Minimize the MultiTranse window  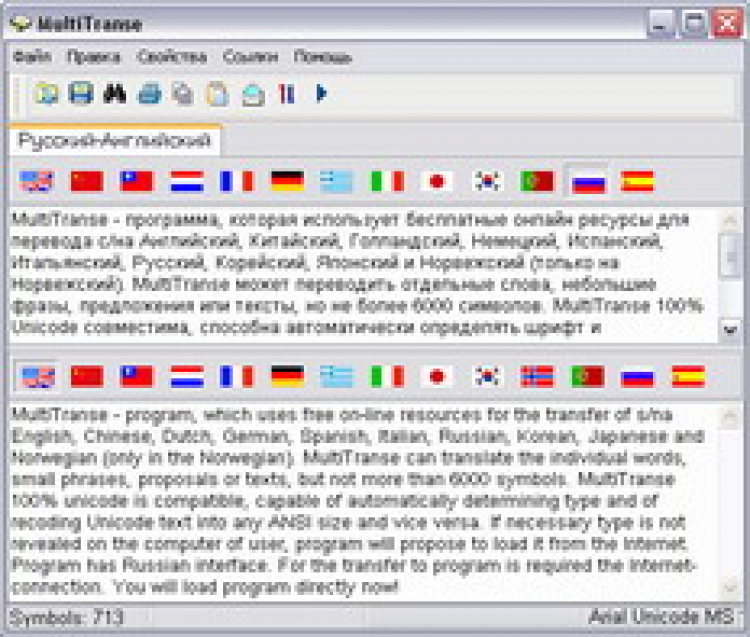(660, 23)
